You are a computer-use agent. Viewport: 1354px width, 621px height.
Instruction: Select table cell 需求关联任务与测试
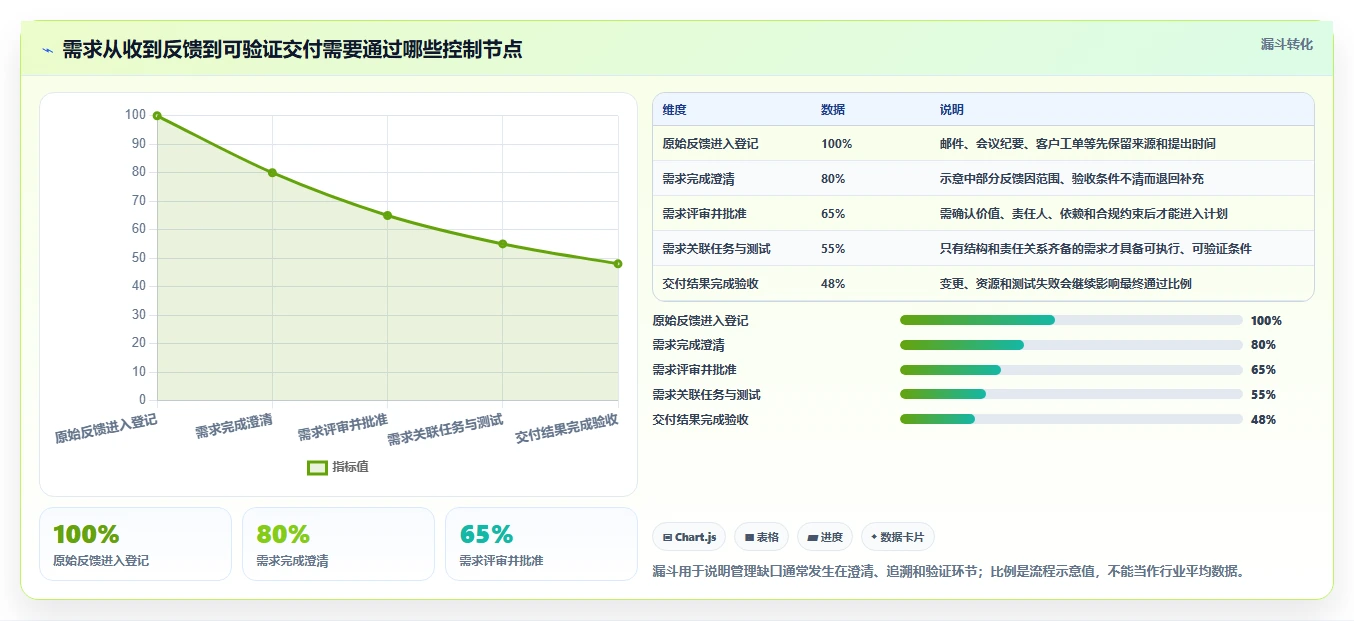click(x=716, y=249)
